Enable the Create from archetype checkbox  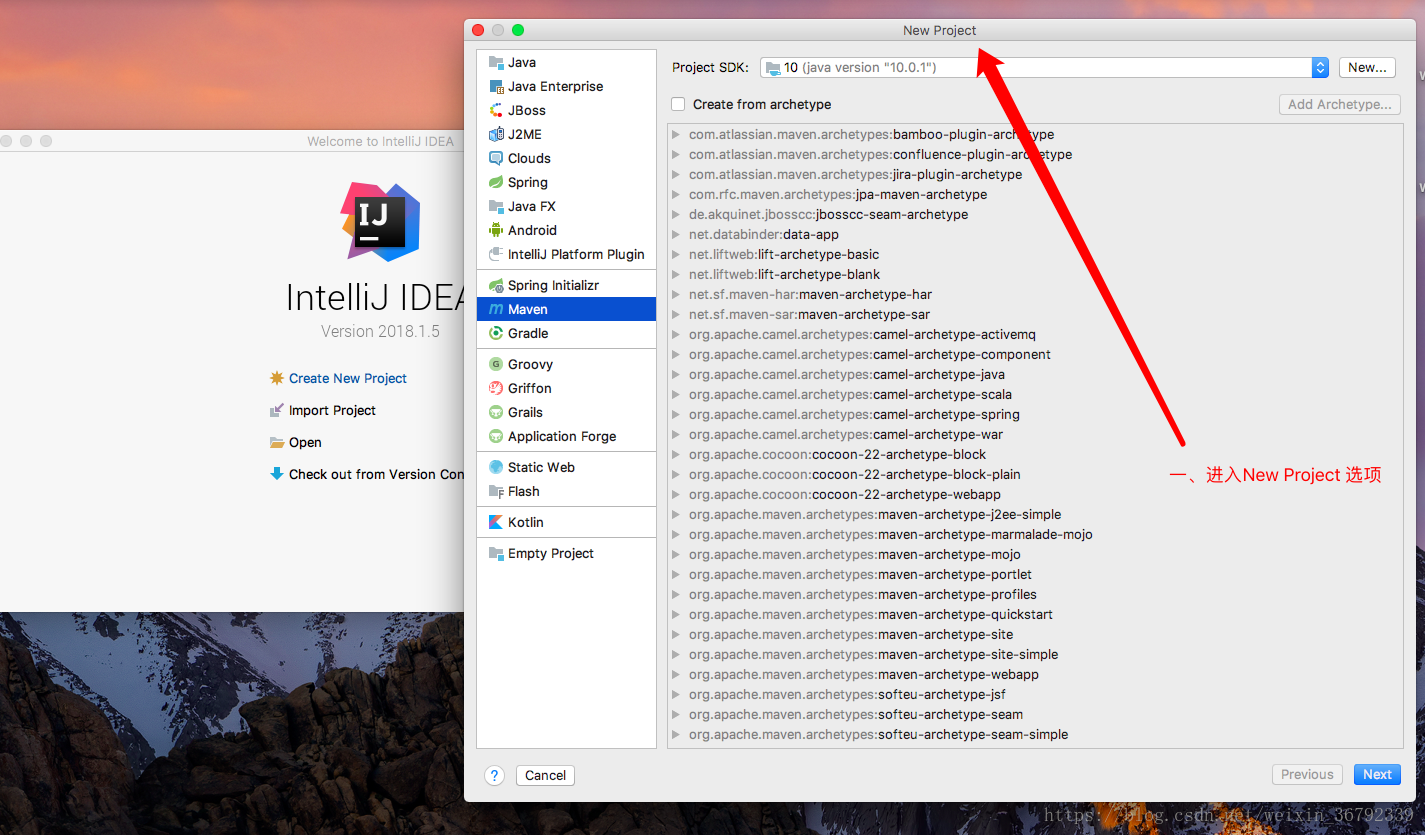coord(679,104)
